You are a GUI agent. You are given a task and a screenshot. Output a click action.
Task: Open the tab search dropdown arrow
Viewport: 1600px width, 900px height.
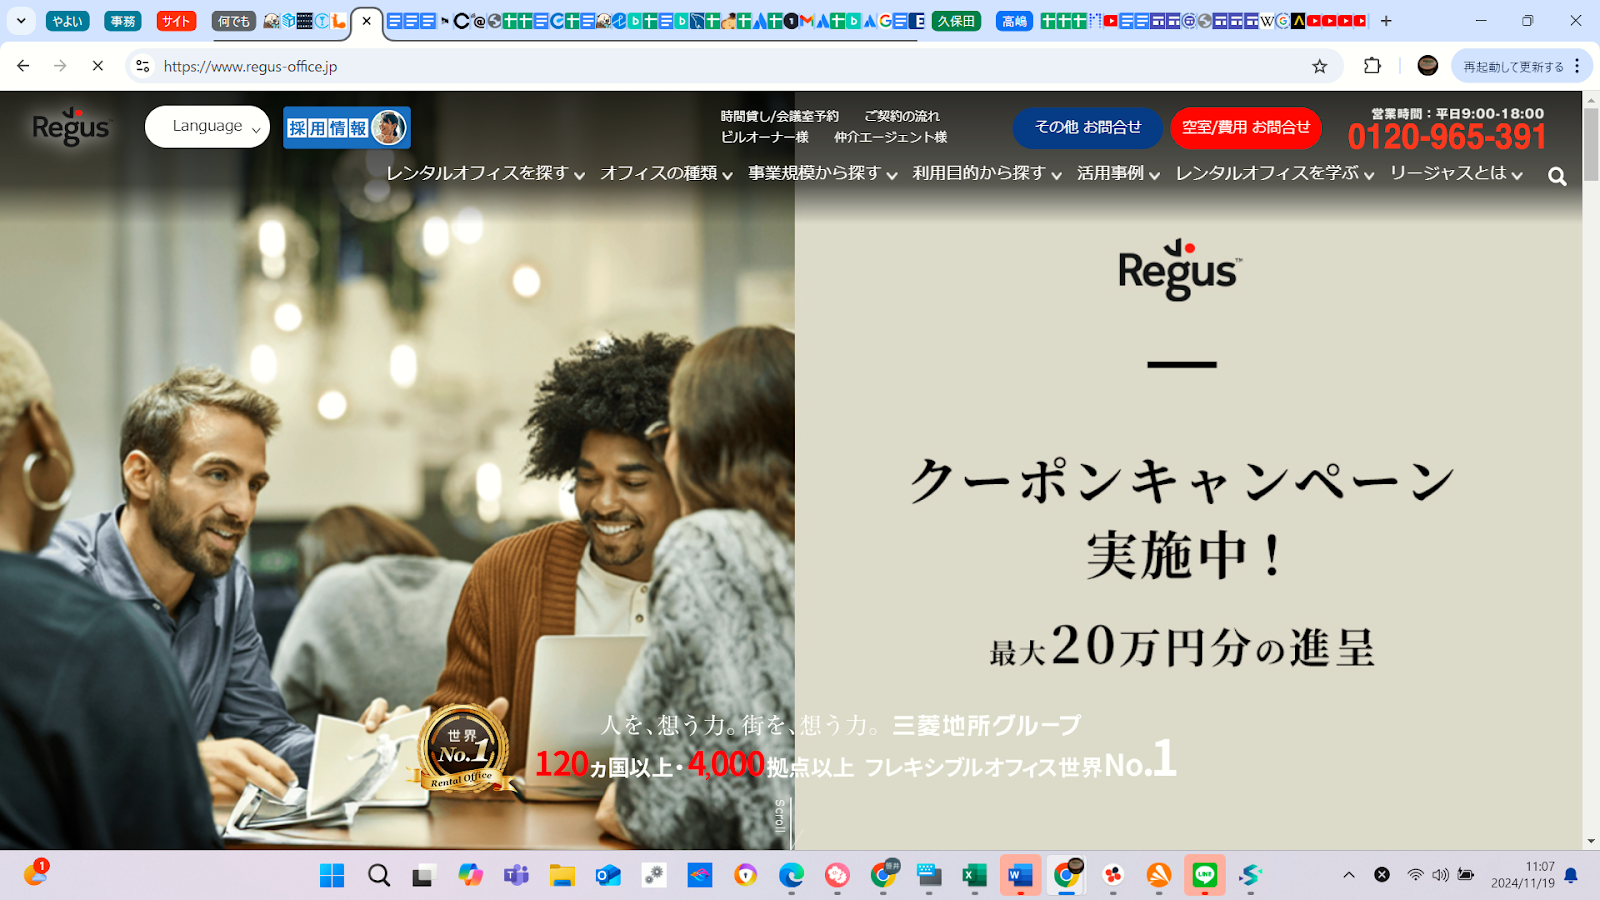pyautogui.click(x=21, y=21)
